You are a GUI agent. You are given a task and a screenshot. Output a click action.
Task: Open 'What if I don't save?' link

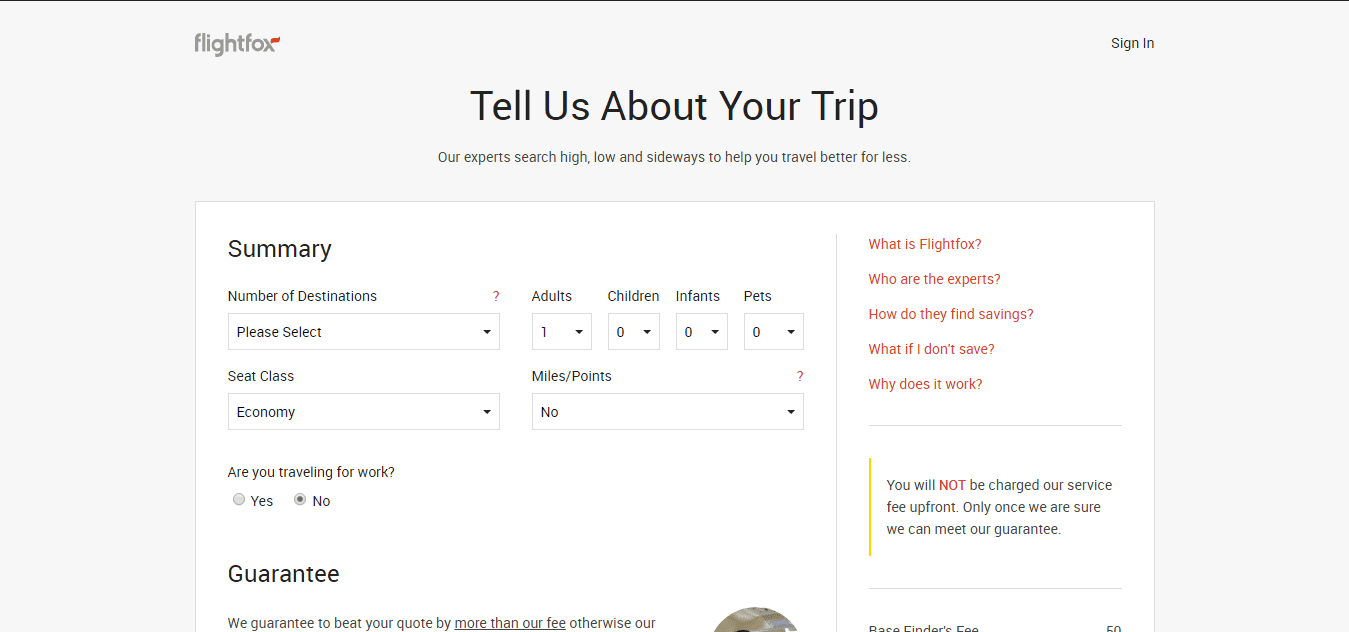point(931,349)
